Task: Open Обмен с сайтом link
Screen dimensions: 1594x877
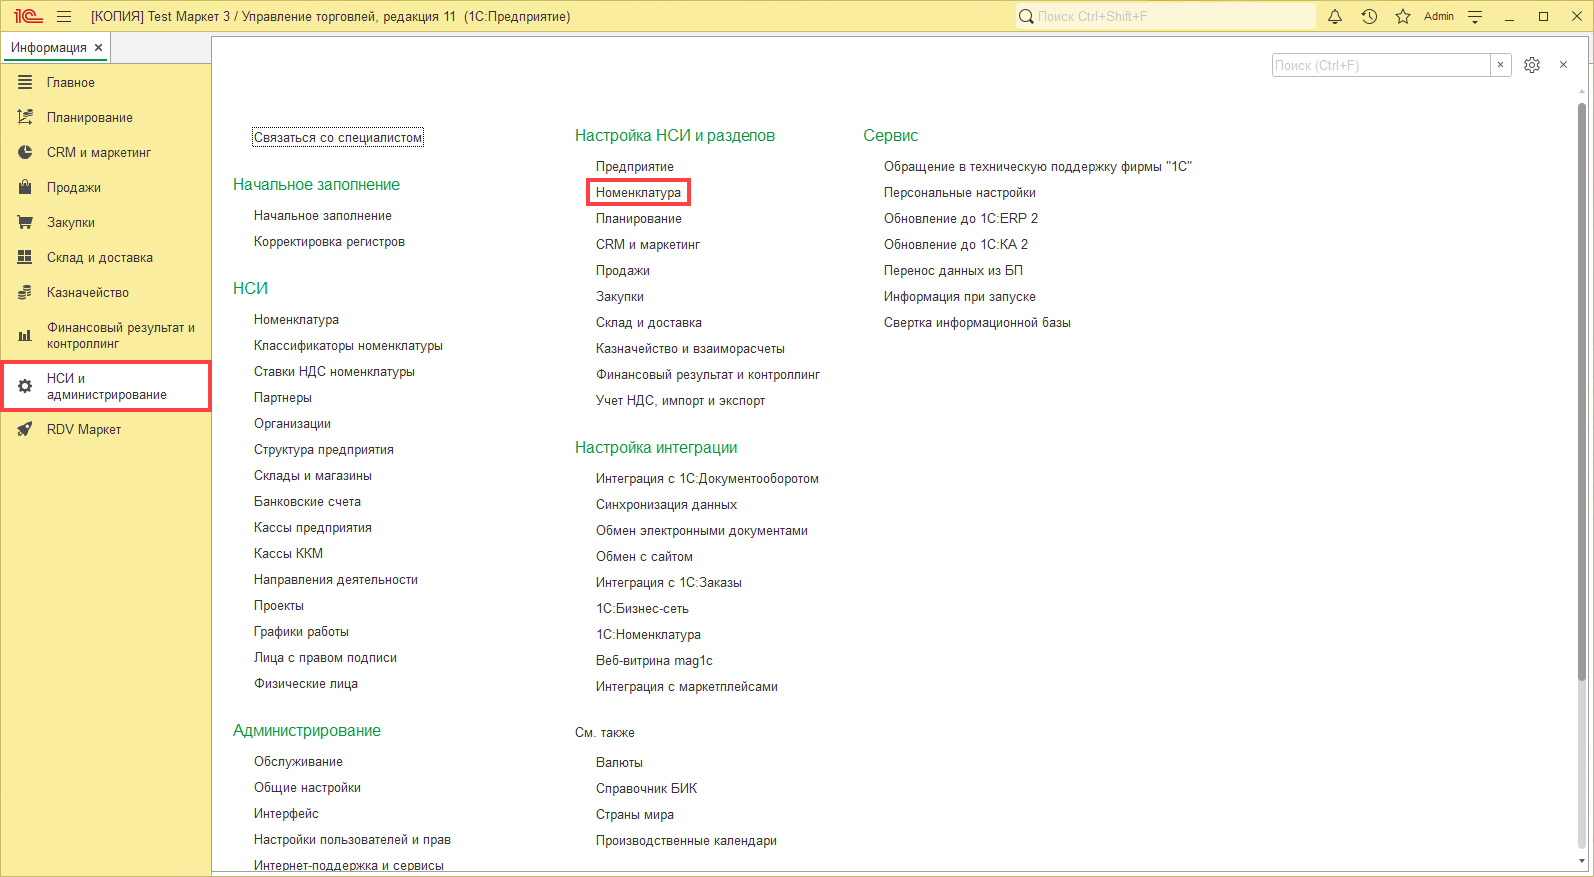Action: pyautogui.click(x=644, y=557)
